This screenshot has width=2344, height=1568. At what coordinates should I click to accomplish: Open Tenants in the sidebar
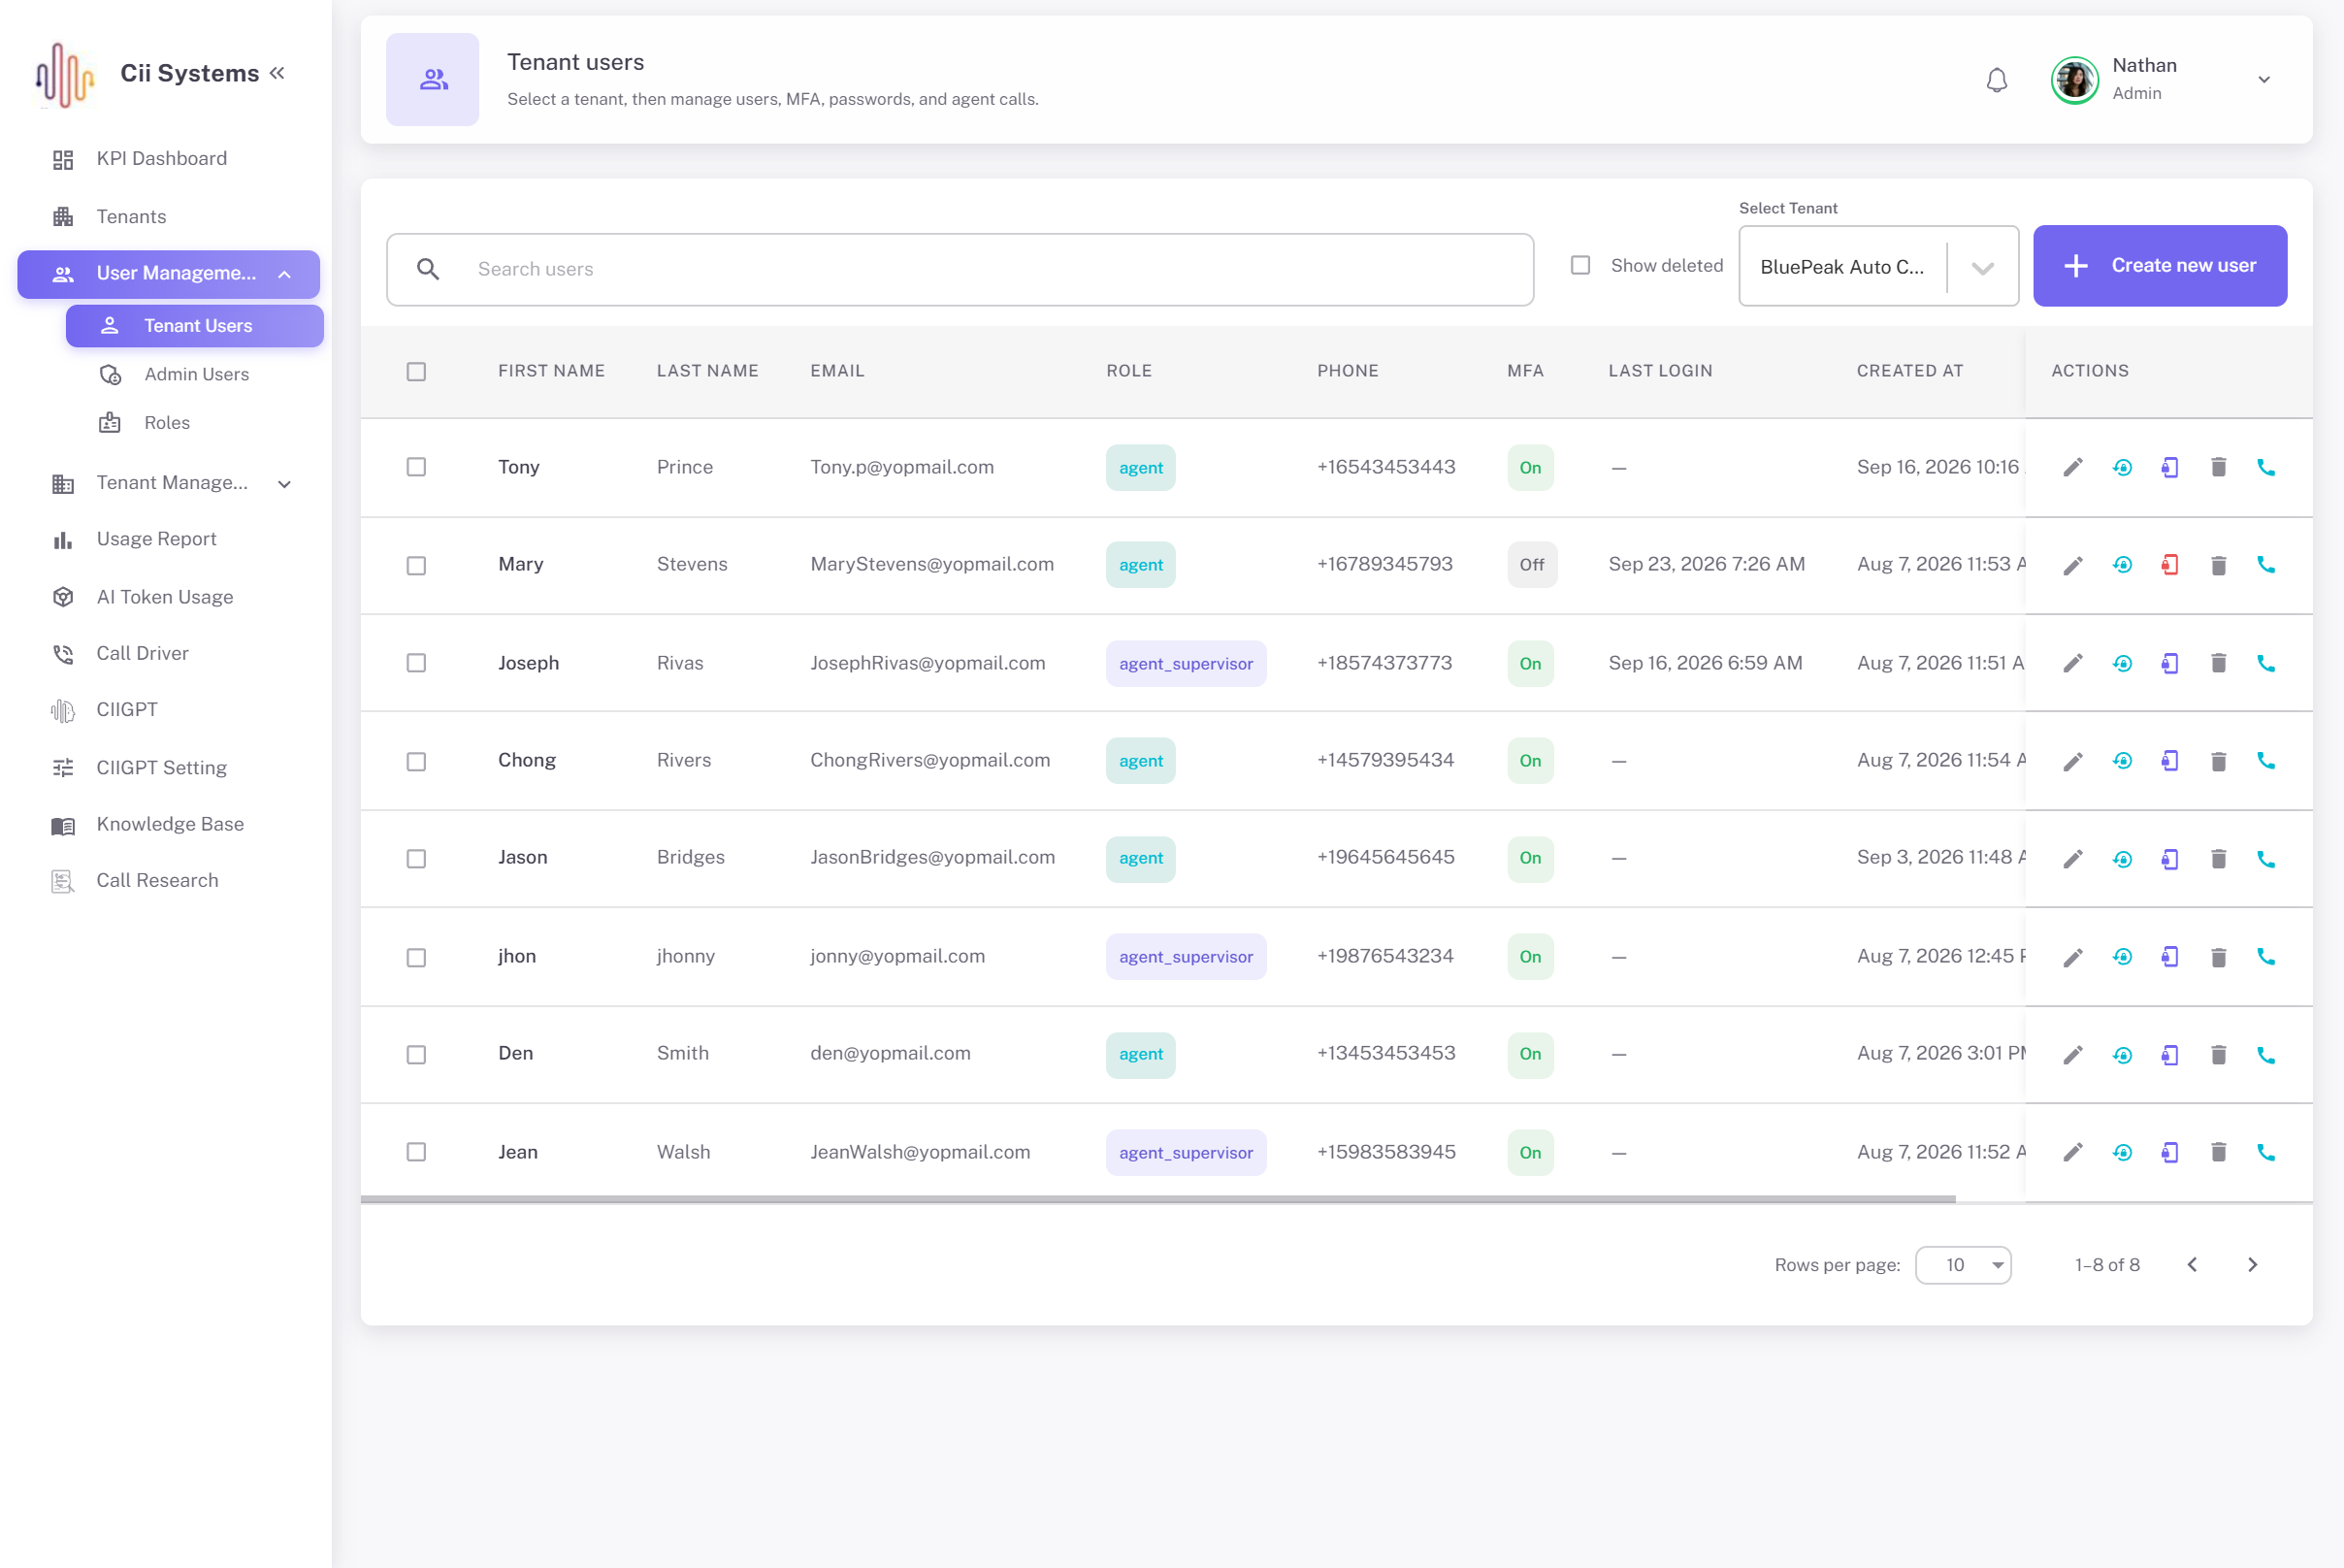pos(168,217)
